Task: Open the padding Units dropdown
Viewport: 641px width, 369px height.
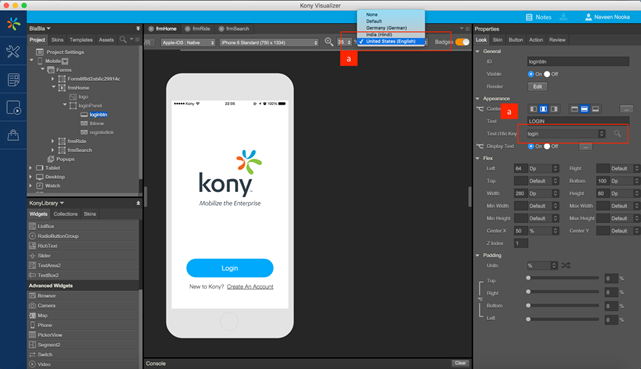Action: [542, 266]
